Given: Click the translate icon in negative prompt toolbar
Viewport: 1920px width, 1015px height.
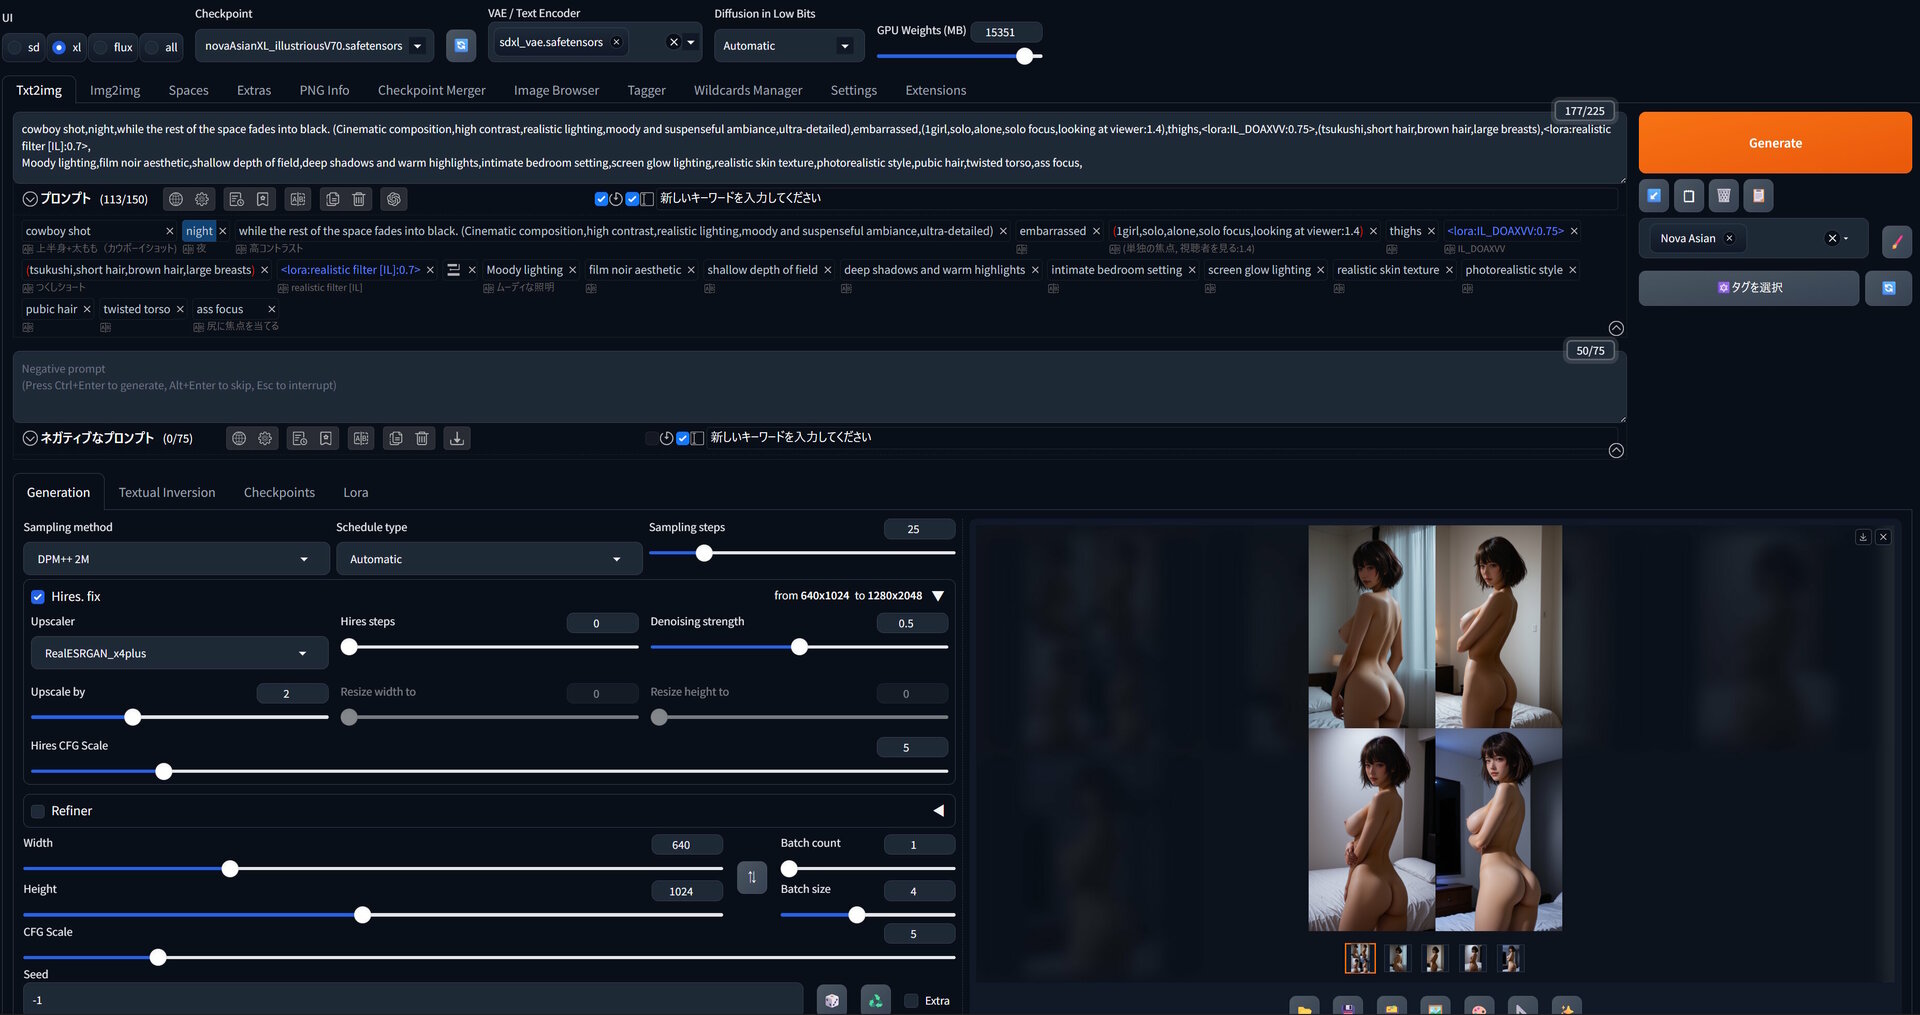Looking at the screenshot, I should click(x=361, y=438).
